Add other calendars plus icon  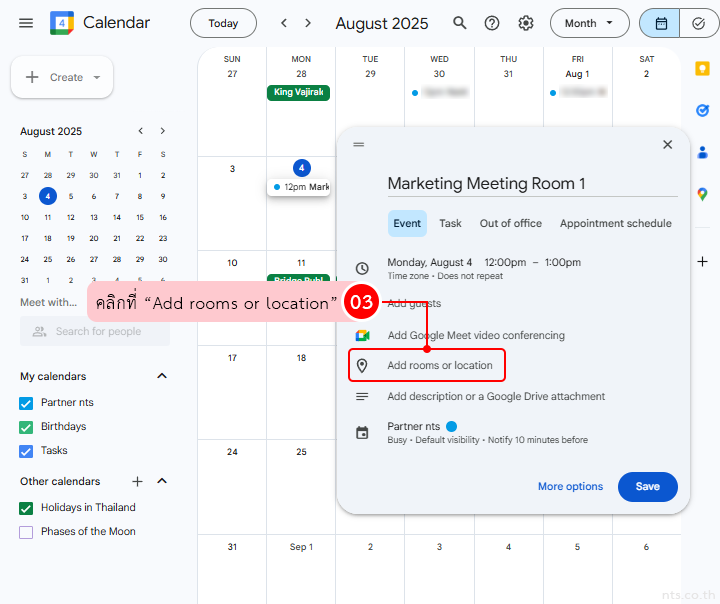coord(137,481)
